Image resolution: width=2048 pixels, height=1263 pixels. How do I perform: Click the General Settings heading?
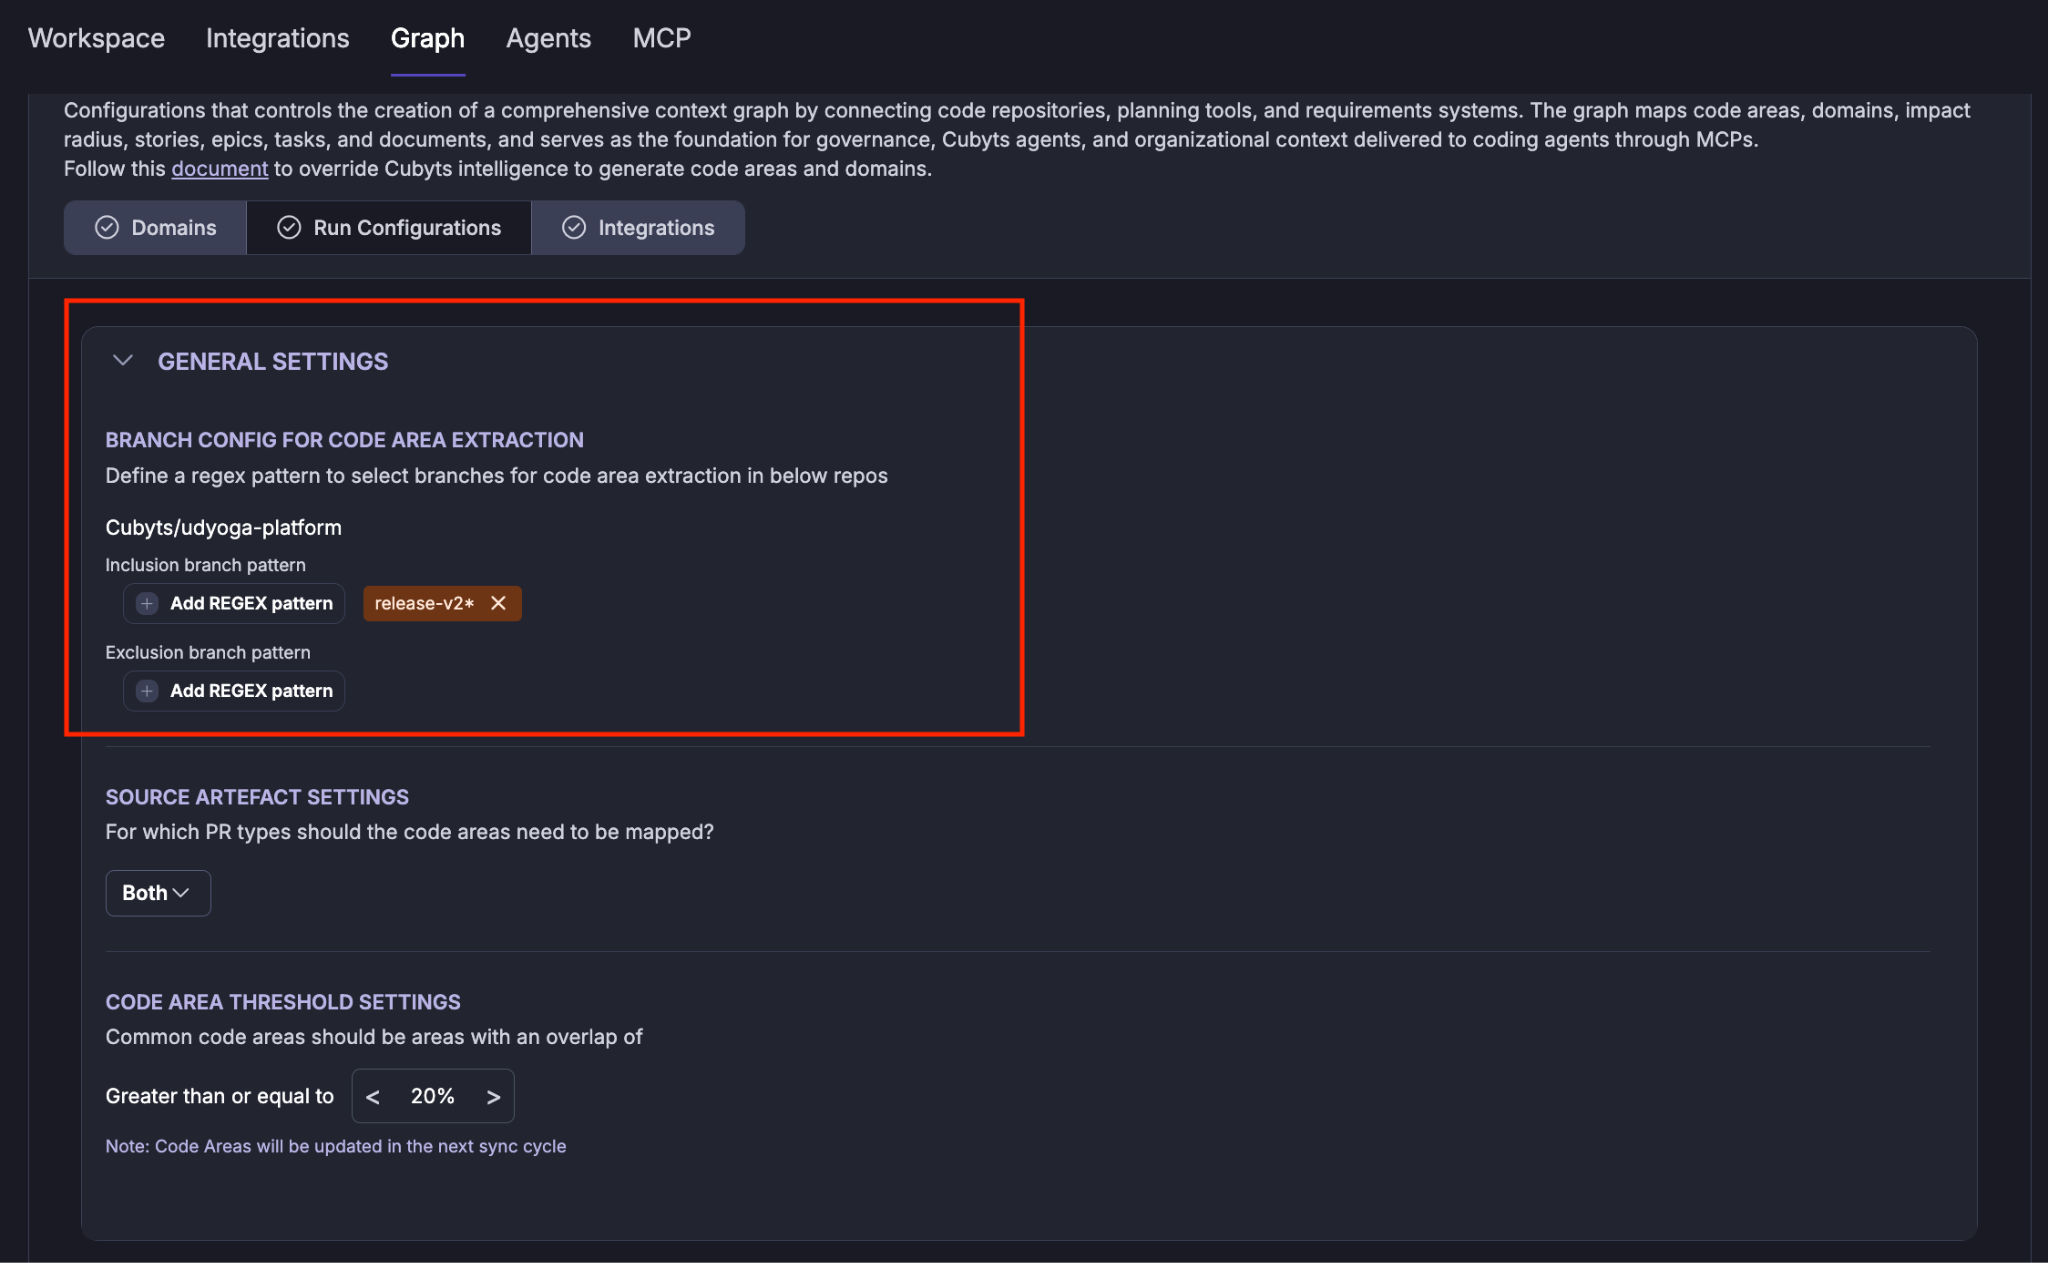coord(273,361)
